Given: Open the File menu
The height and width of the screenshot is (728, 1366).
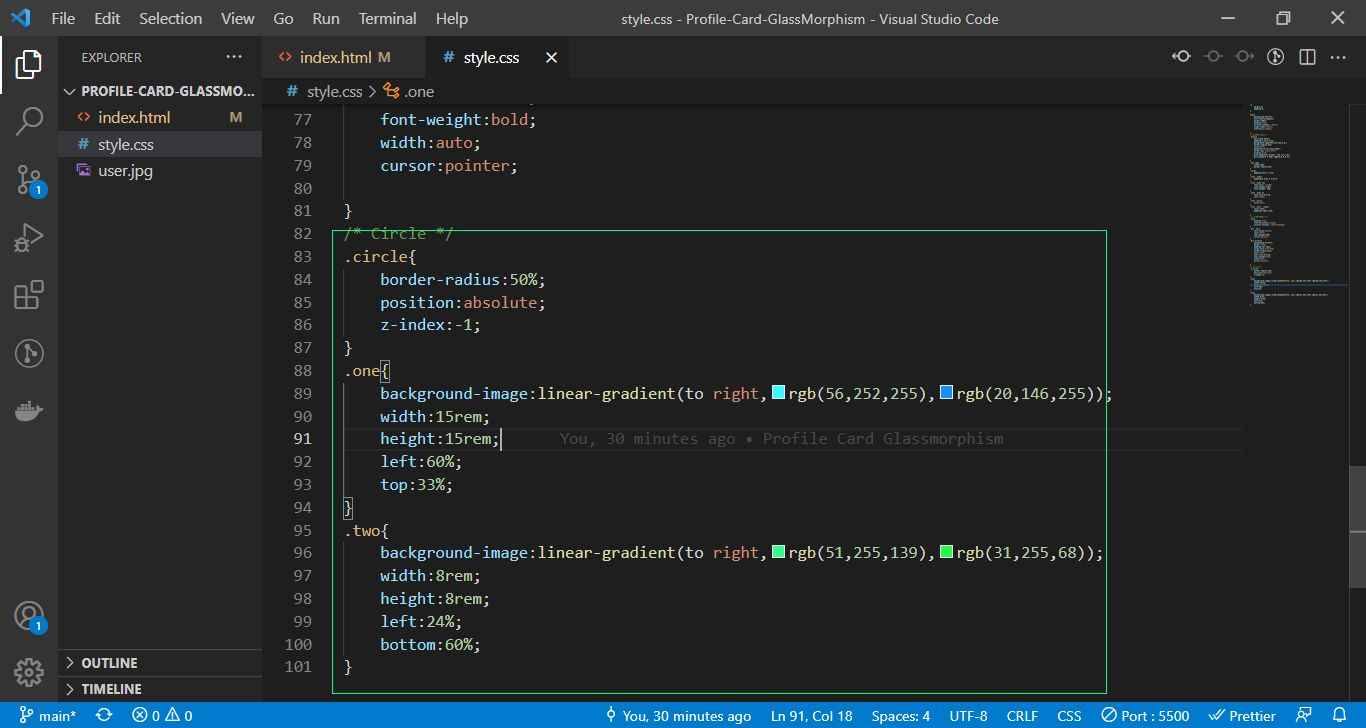Looking at the screenshot, I should [63, 18].
